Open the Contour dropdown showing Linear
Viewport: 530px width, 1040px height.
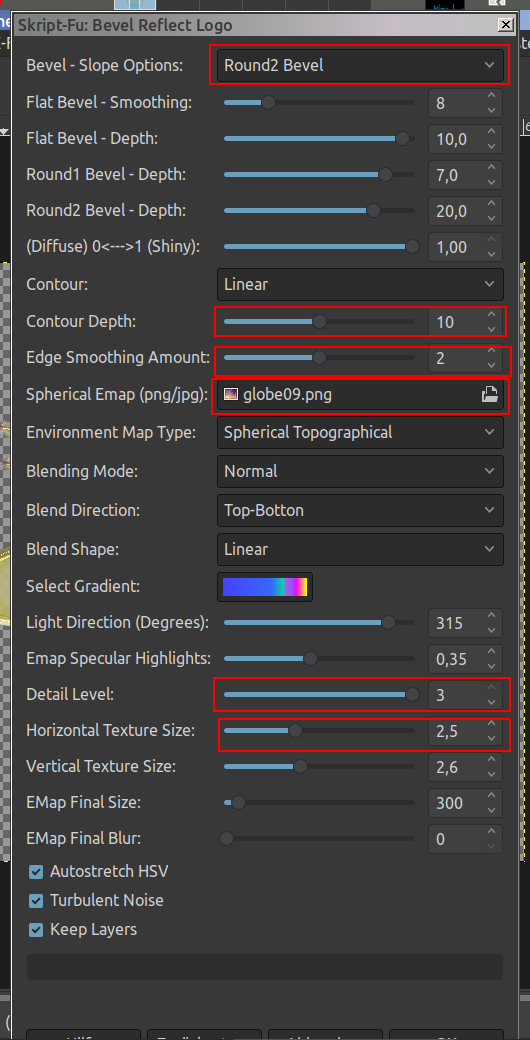pos(360,284)
